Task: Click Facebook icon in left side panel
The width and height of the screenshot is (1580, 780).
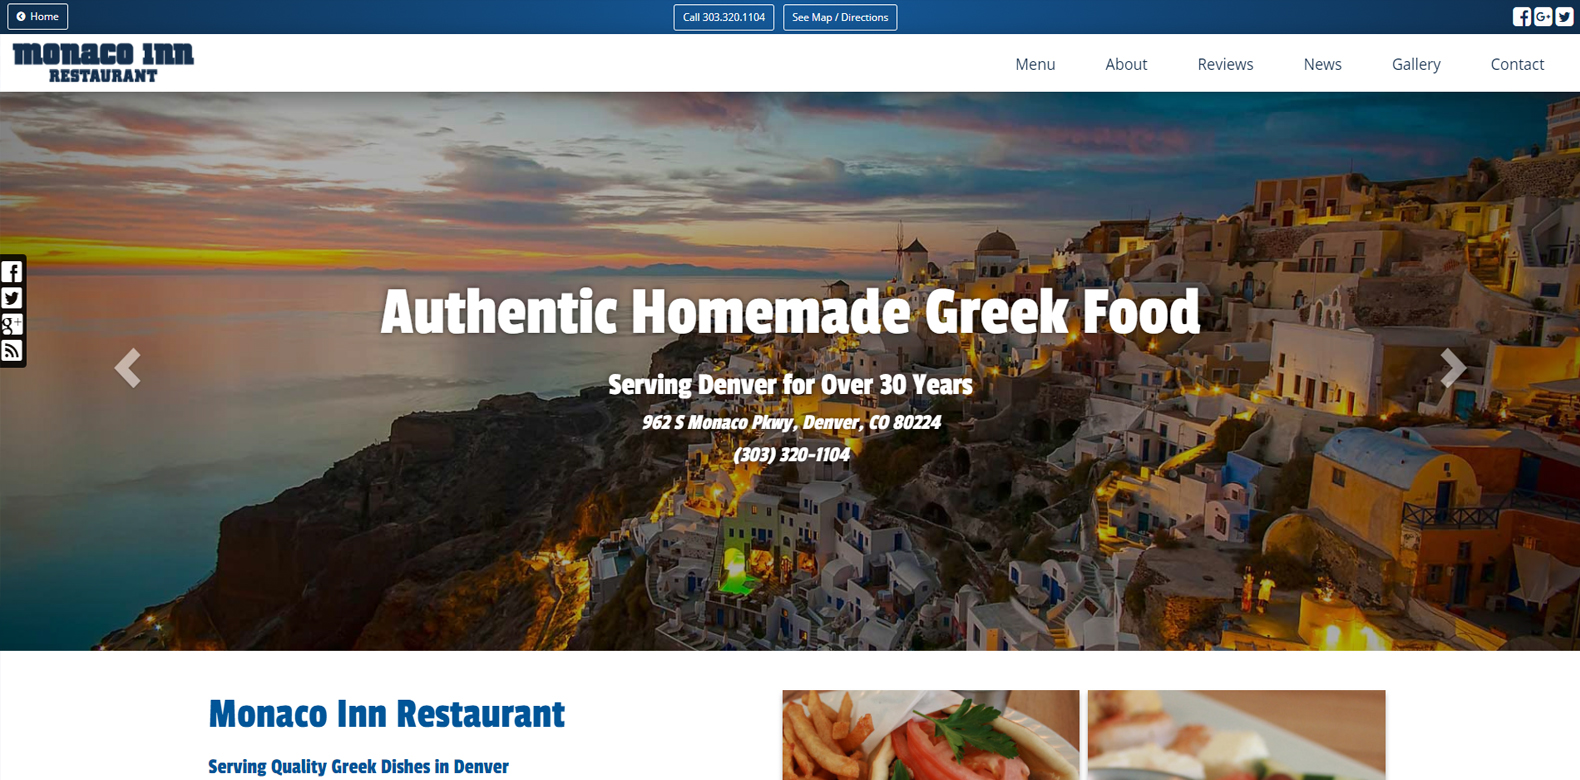Action: pos(12,272)
